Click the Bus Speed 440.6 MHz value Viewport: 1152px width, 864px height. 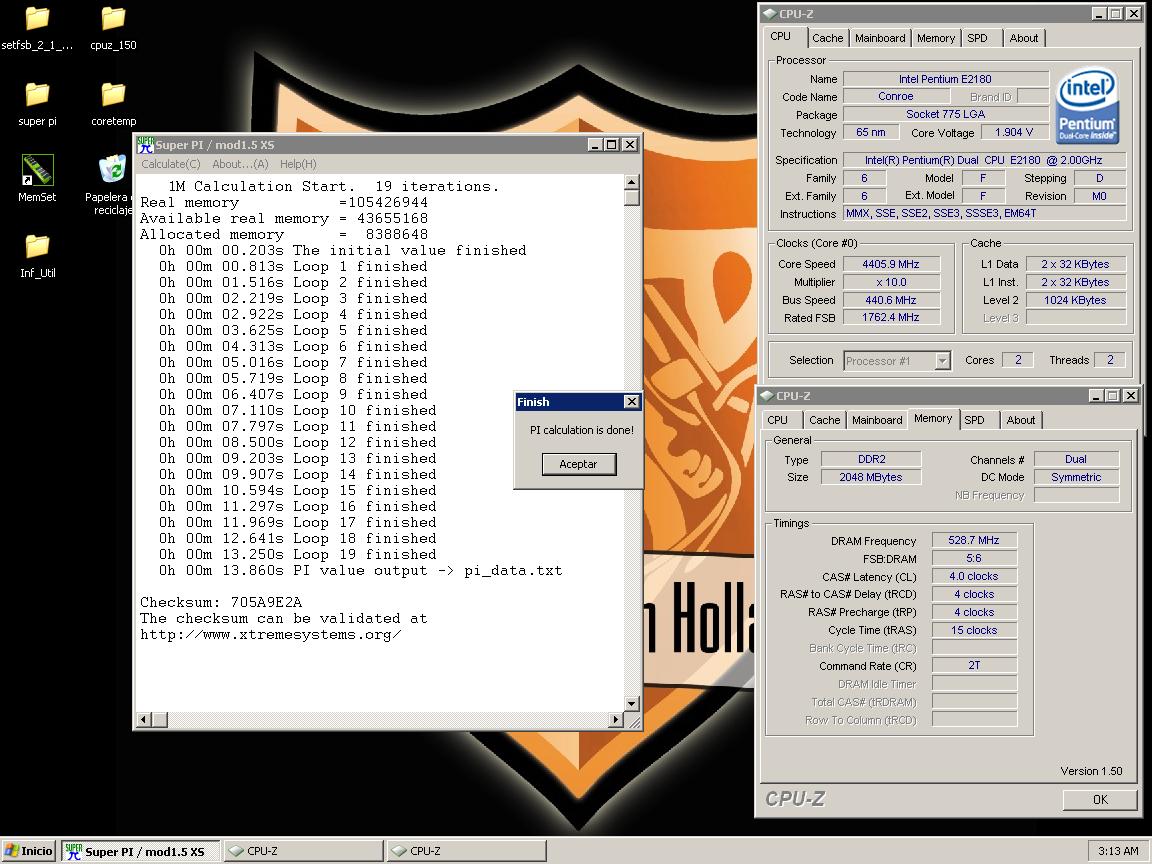coord(891,300)
